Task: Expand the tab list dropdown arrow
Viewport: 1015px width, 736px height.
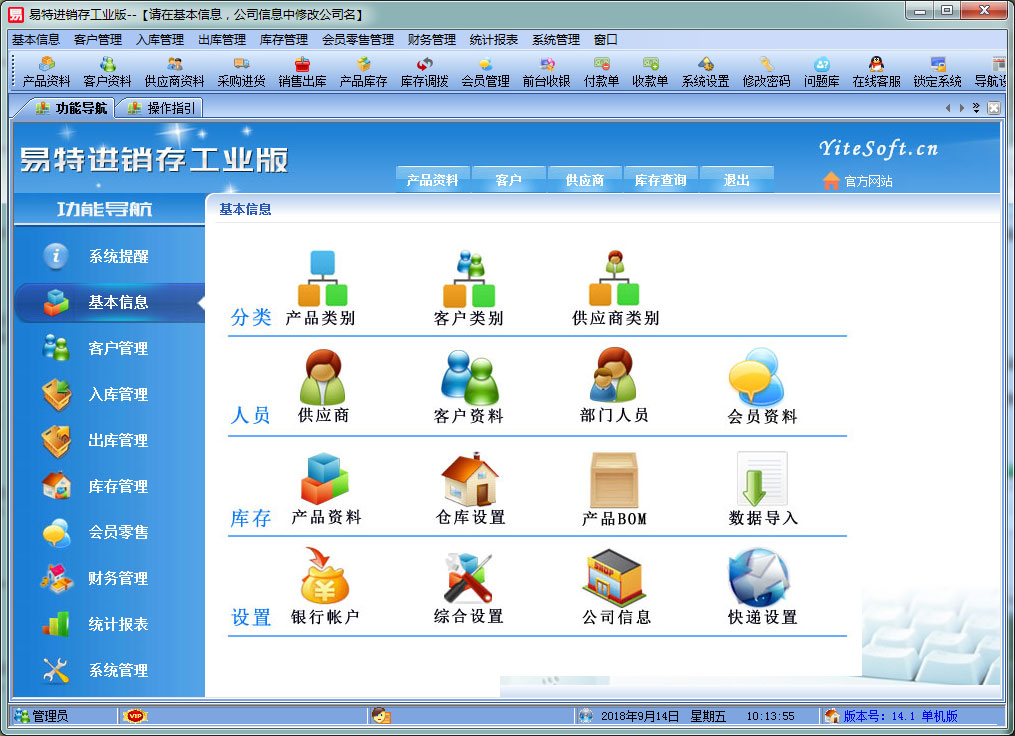Action: click(976, 108)
